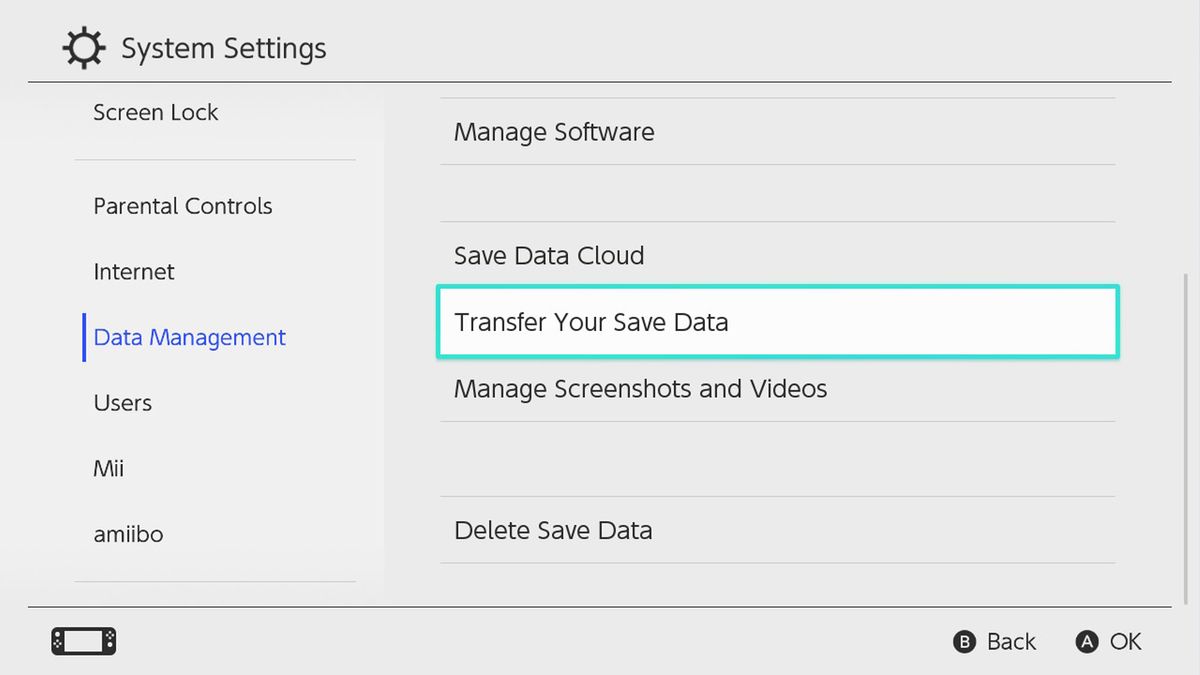Open Save Data Cloud

point(548,255)
